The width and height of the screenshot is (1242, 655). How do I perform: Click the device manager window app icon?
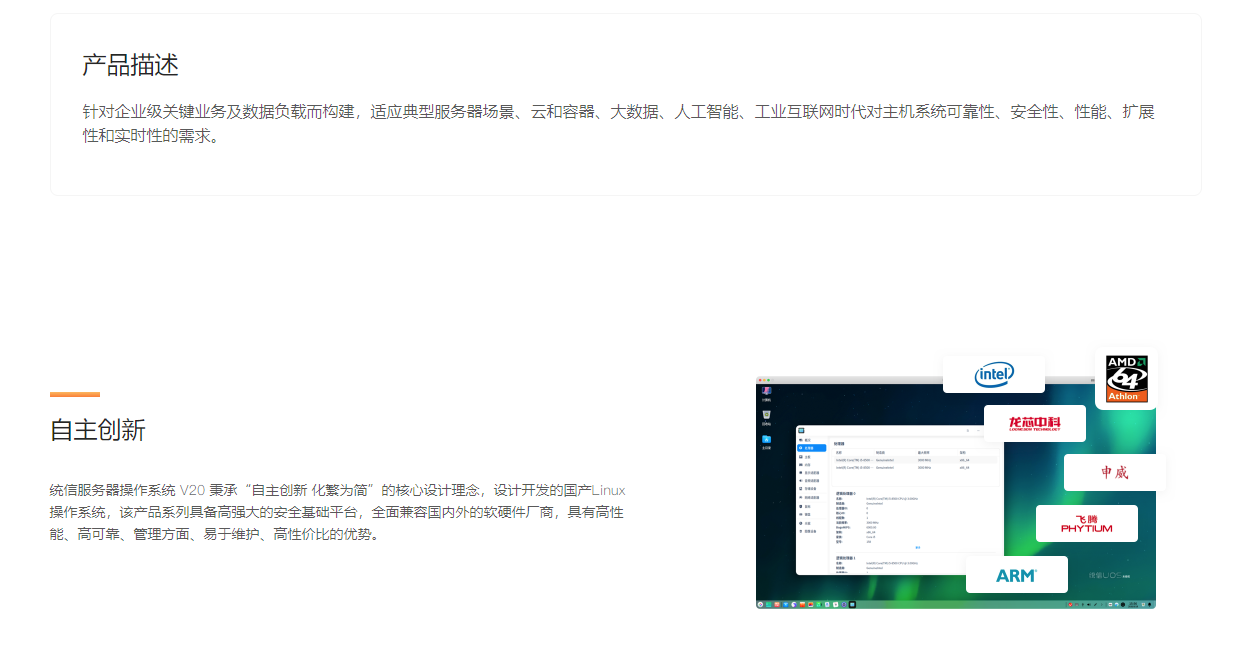(801, 431)
